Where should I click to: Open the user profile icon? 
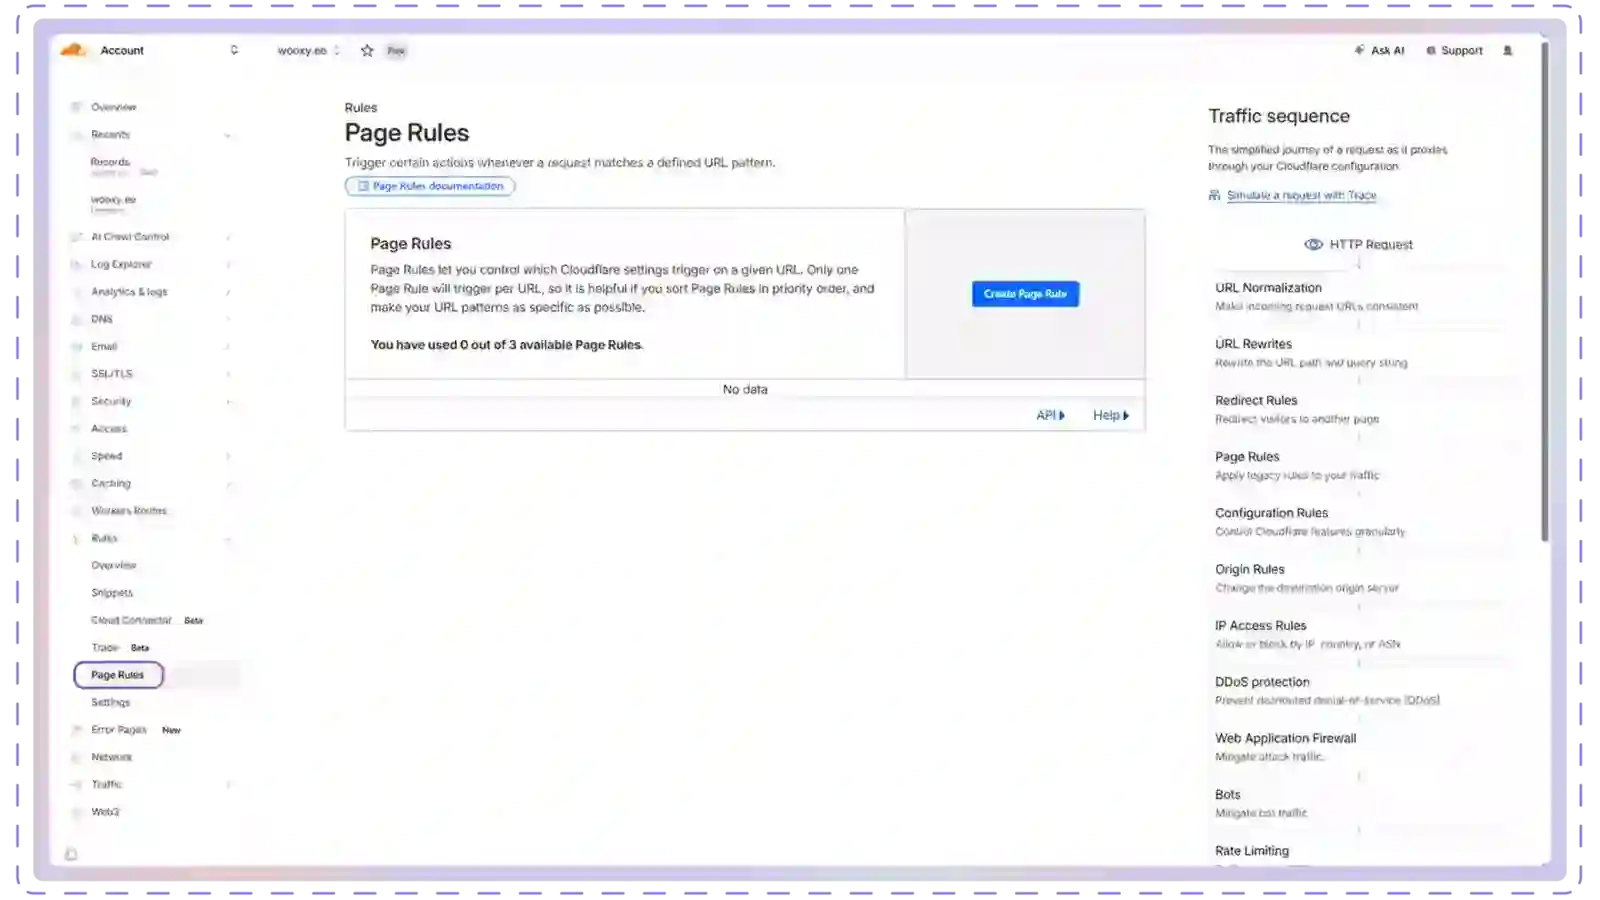pos(1508,51)
